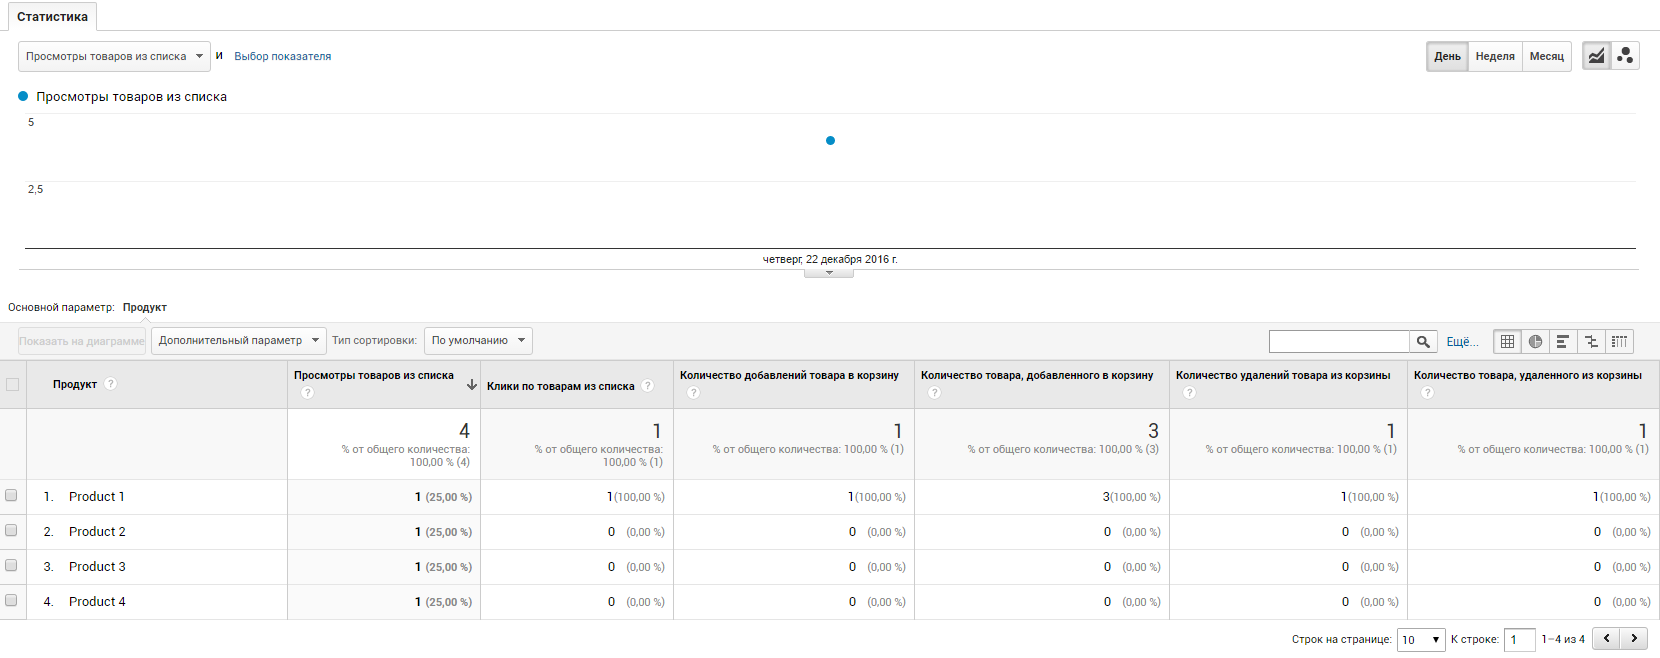Click Выбор показателя link
The width and height of the screenshot is (1660, 658).
coord(283,56)
